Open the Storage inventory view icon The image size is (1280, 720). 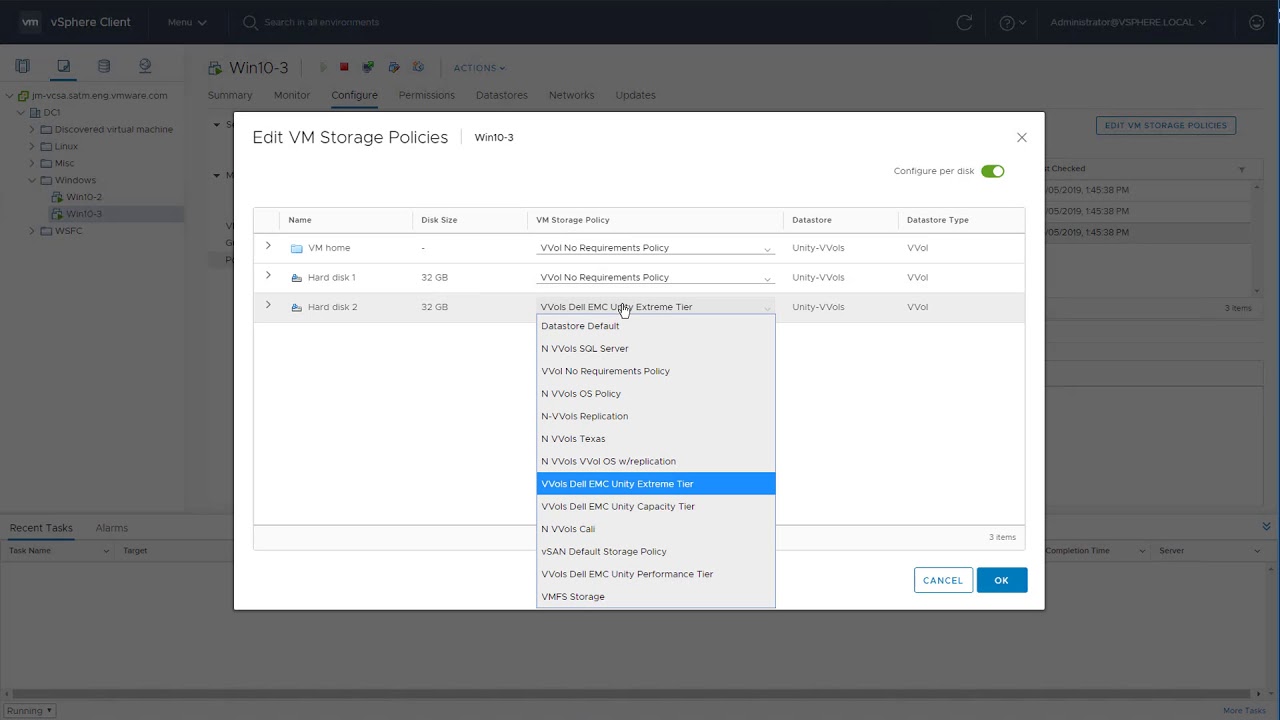pos(104,66)
